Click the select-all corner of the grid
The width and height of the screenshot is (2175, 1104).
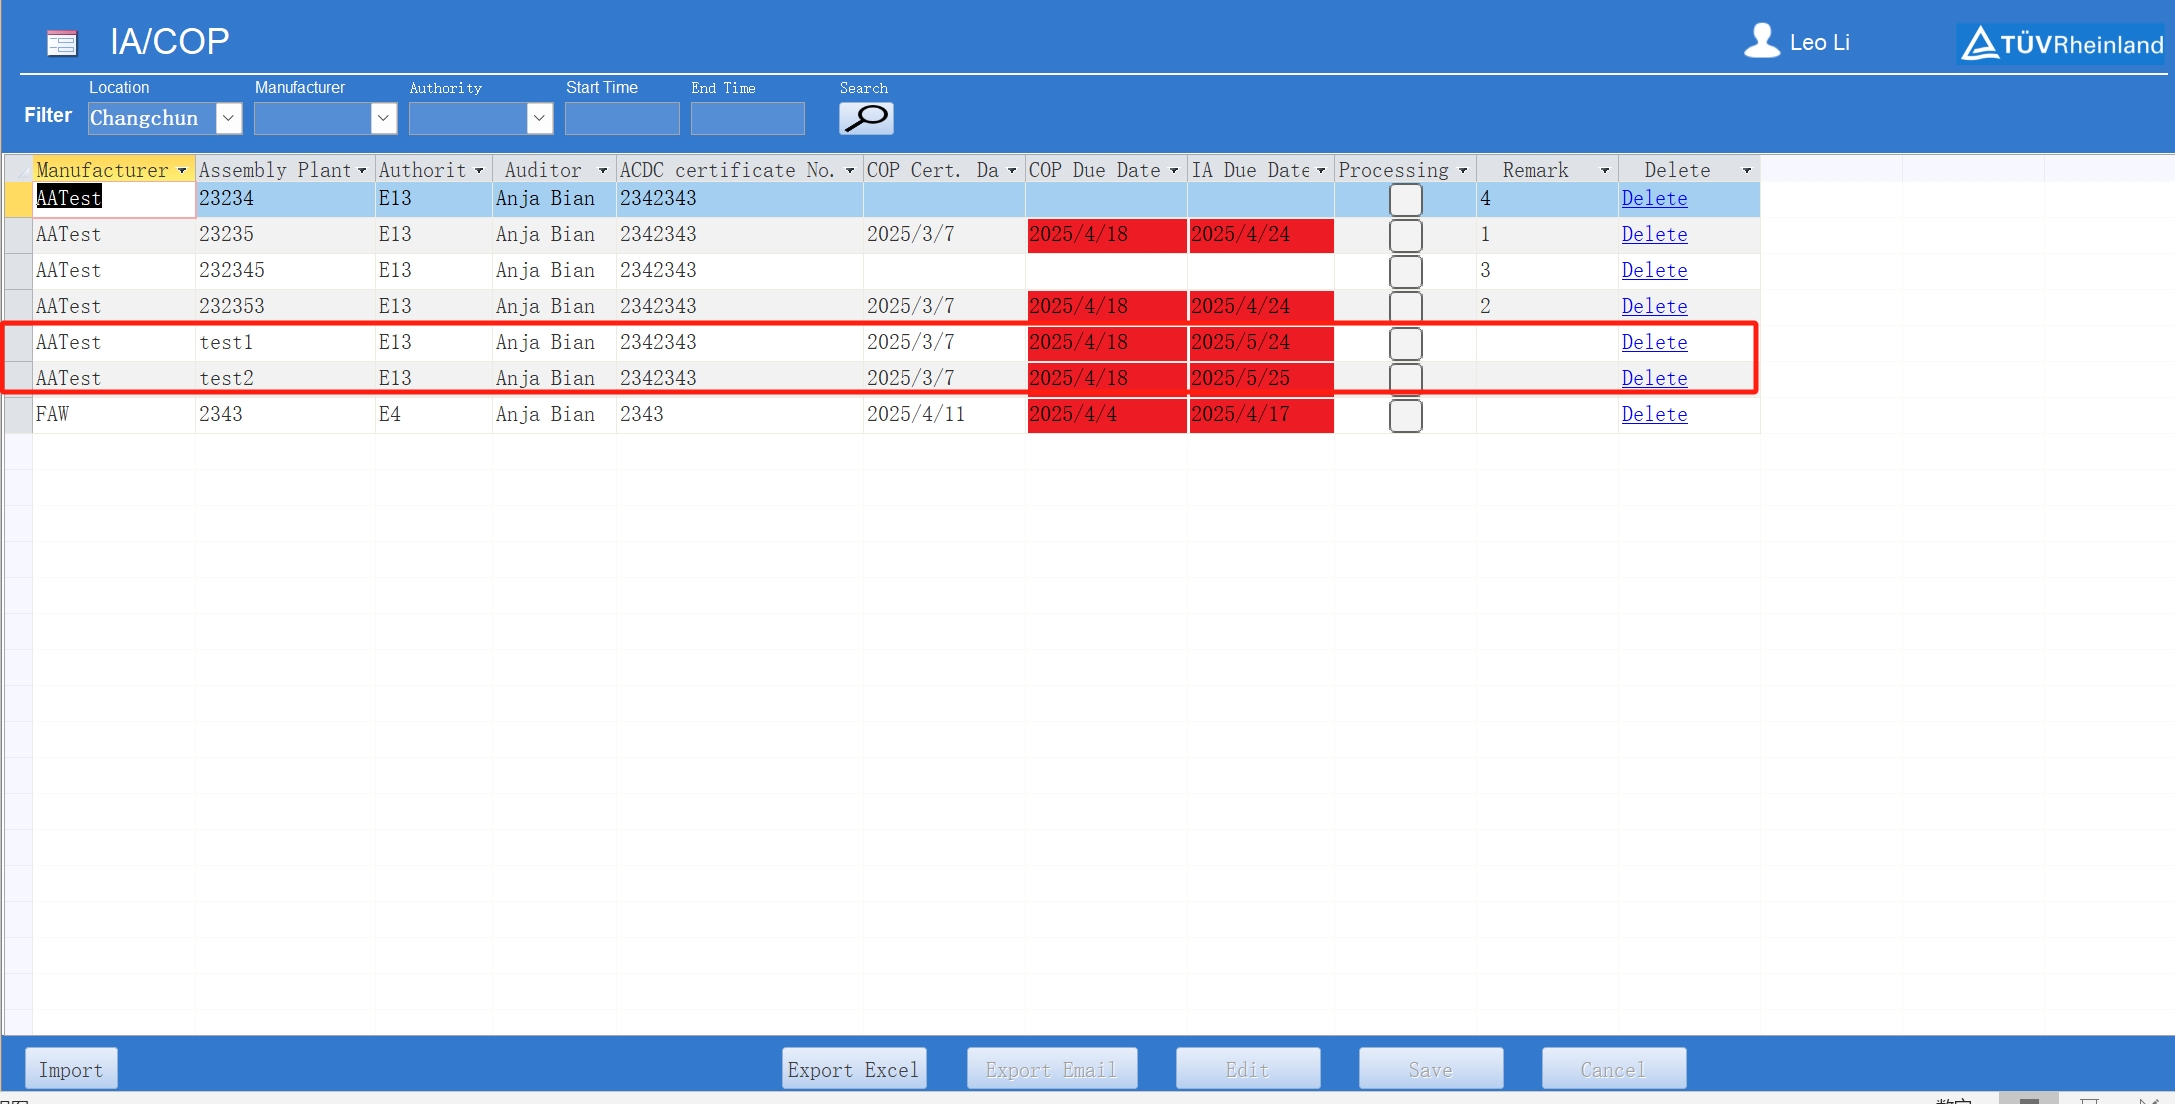pyautogui.click(x=18, y=170)
